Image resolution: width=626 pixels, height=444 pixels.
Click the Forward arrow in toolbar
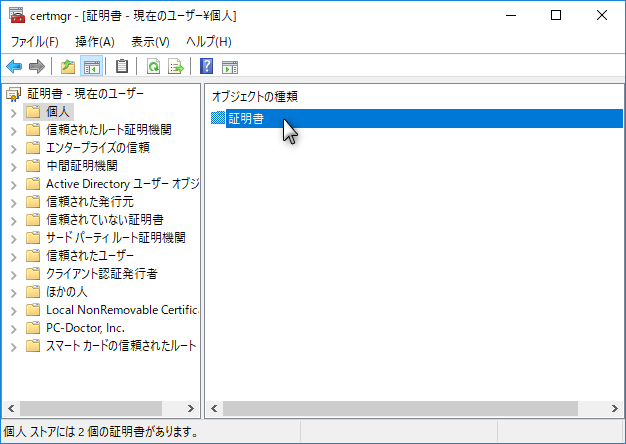point(36,67)
